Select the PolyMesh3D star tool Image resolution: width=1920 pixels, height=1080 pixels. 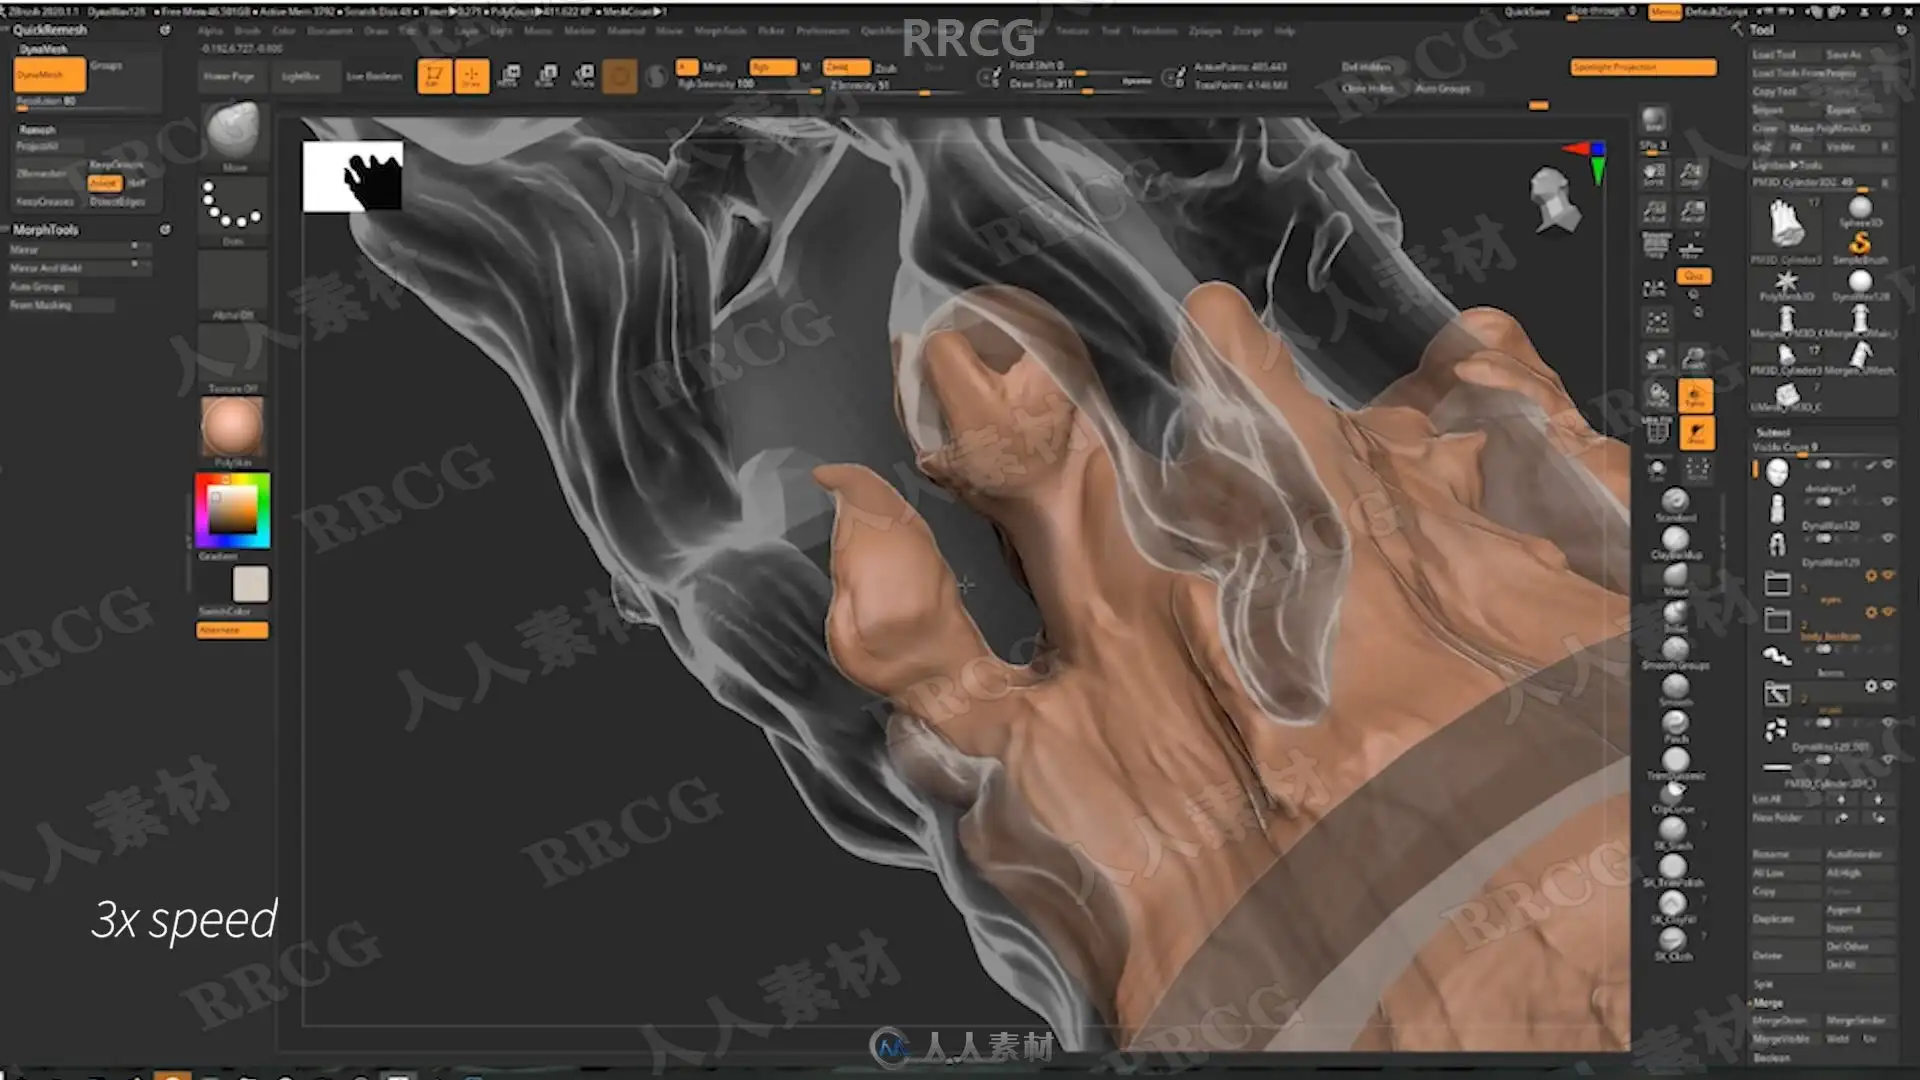[x=1787, y=284]
